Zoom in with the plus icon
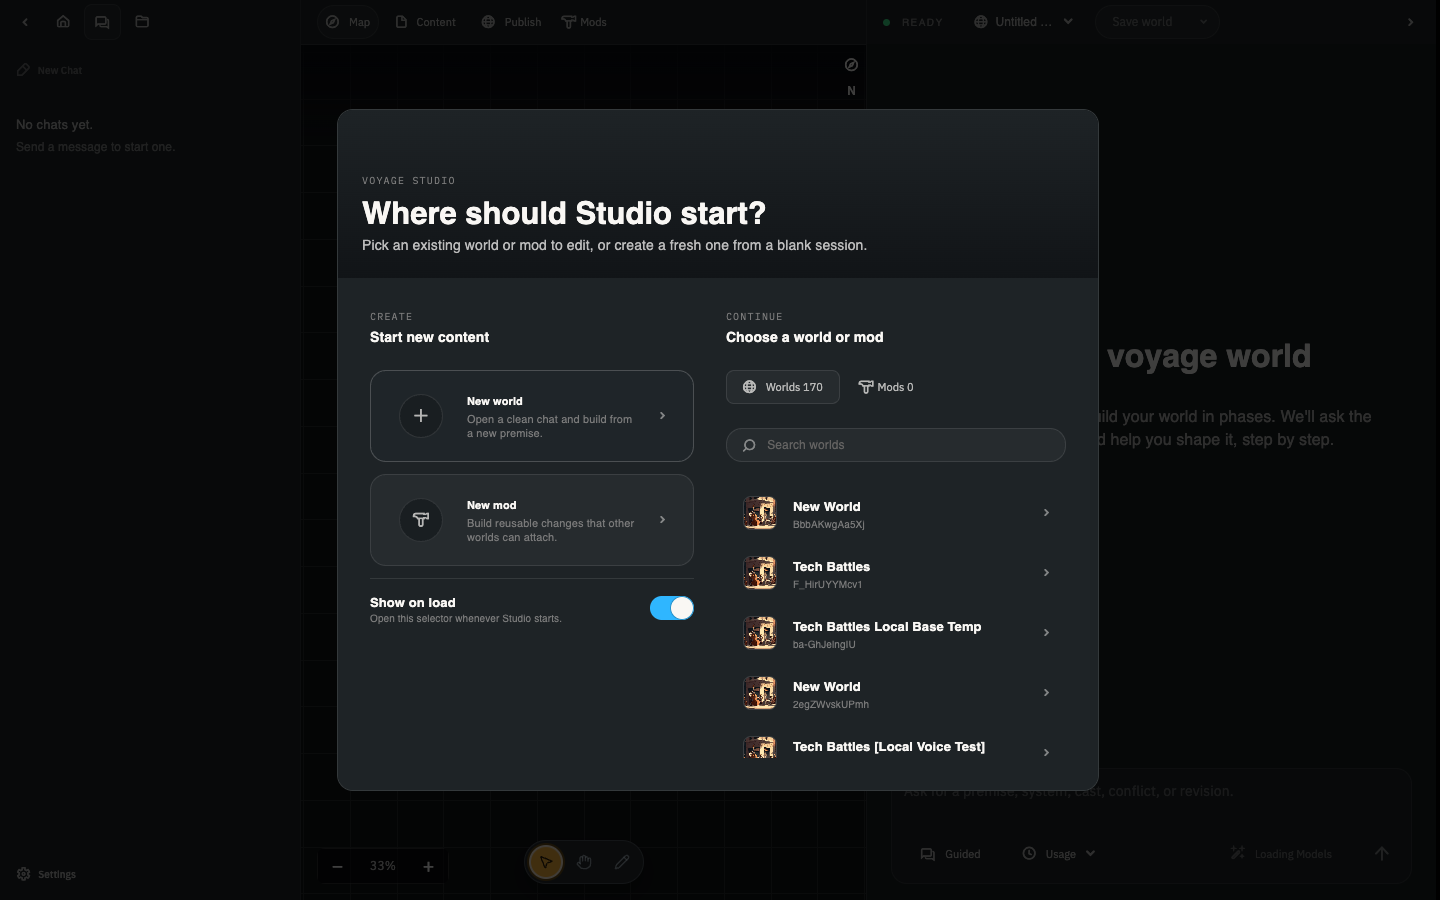The image size is (1440, 900). click(x=428, y=866)
